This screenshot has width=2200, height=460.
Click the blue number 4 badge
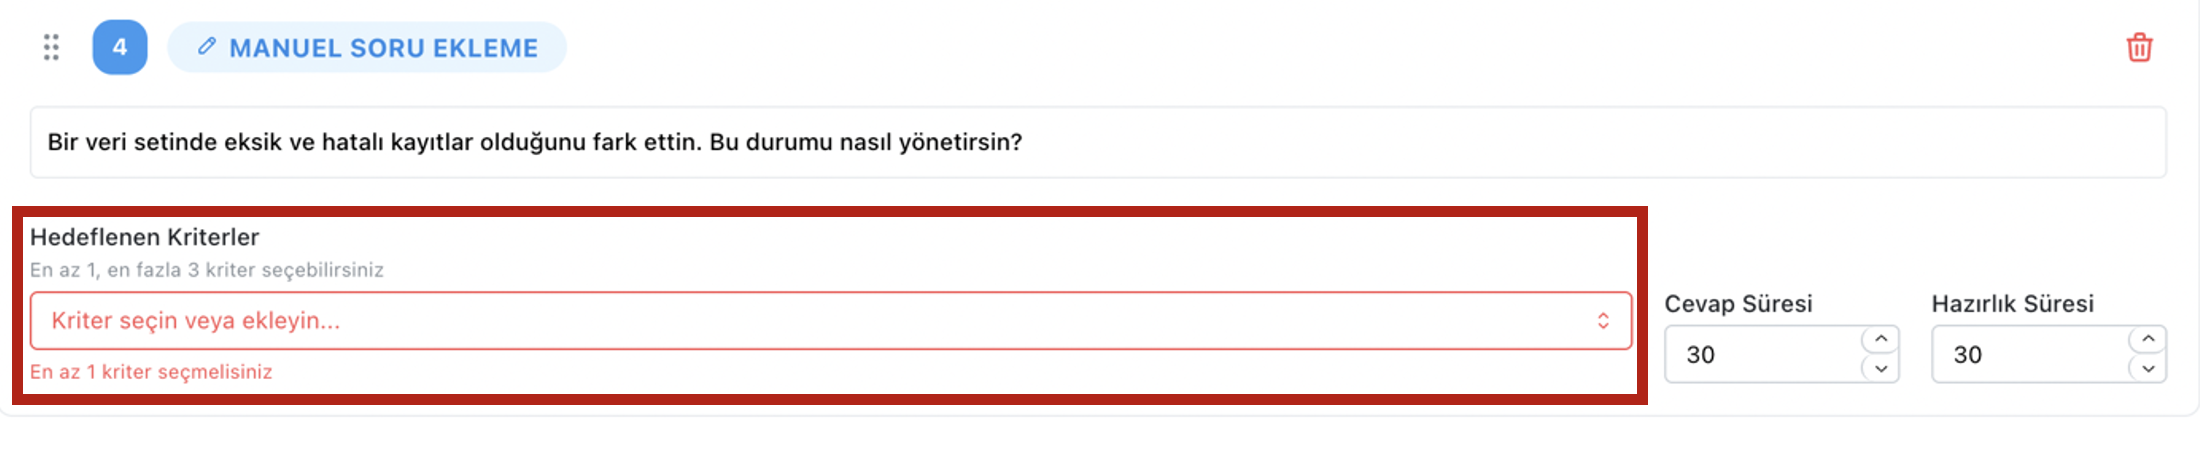120,47
